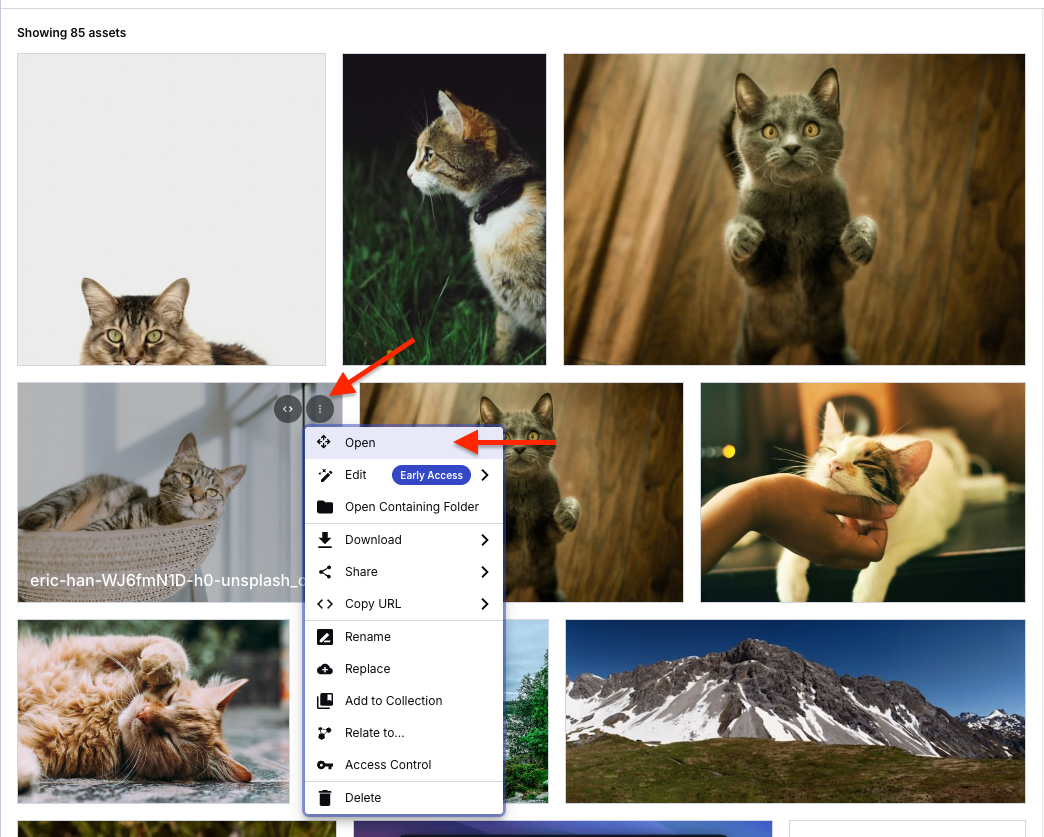The width and height of the screenshot is (1044, 837).
Task: Select Add to Collection option
Action: tap(394, 700)
